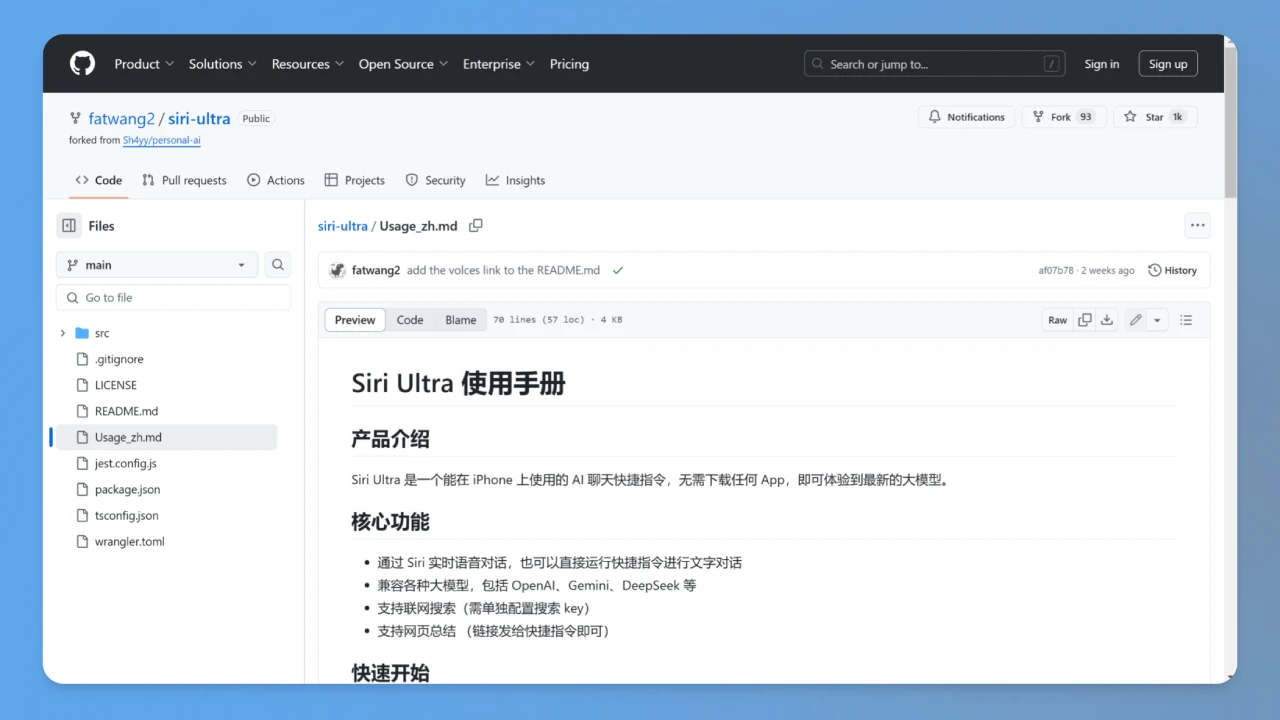
Task: Switch to the Blame view
Action: click(460, 319)
